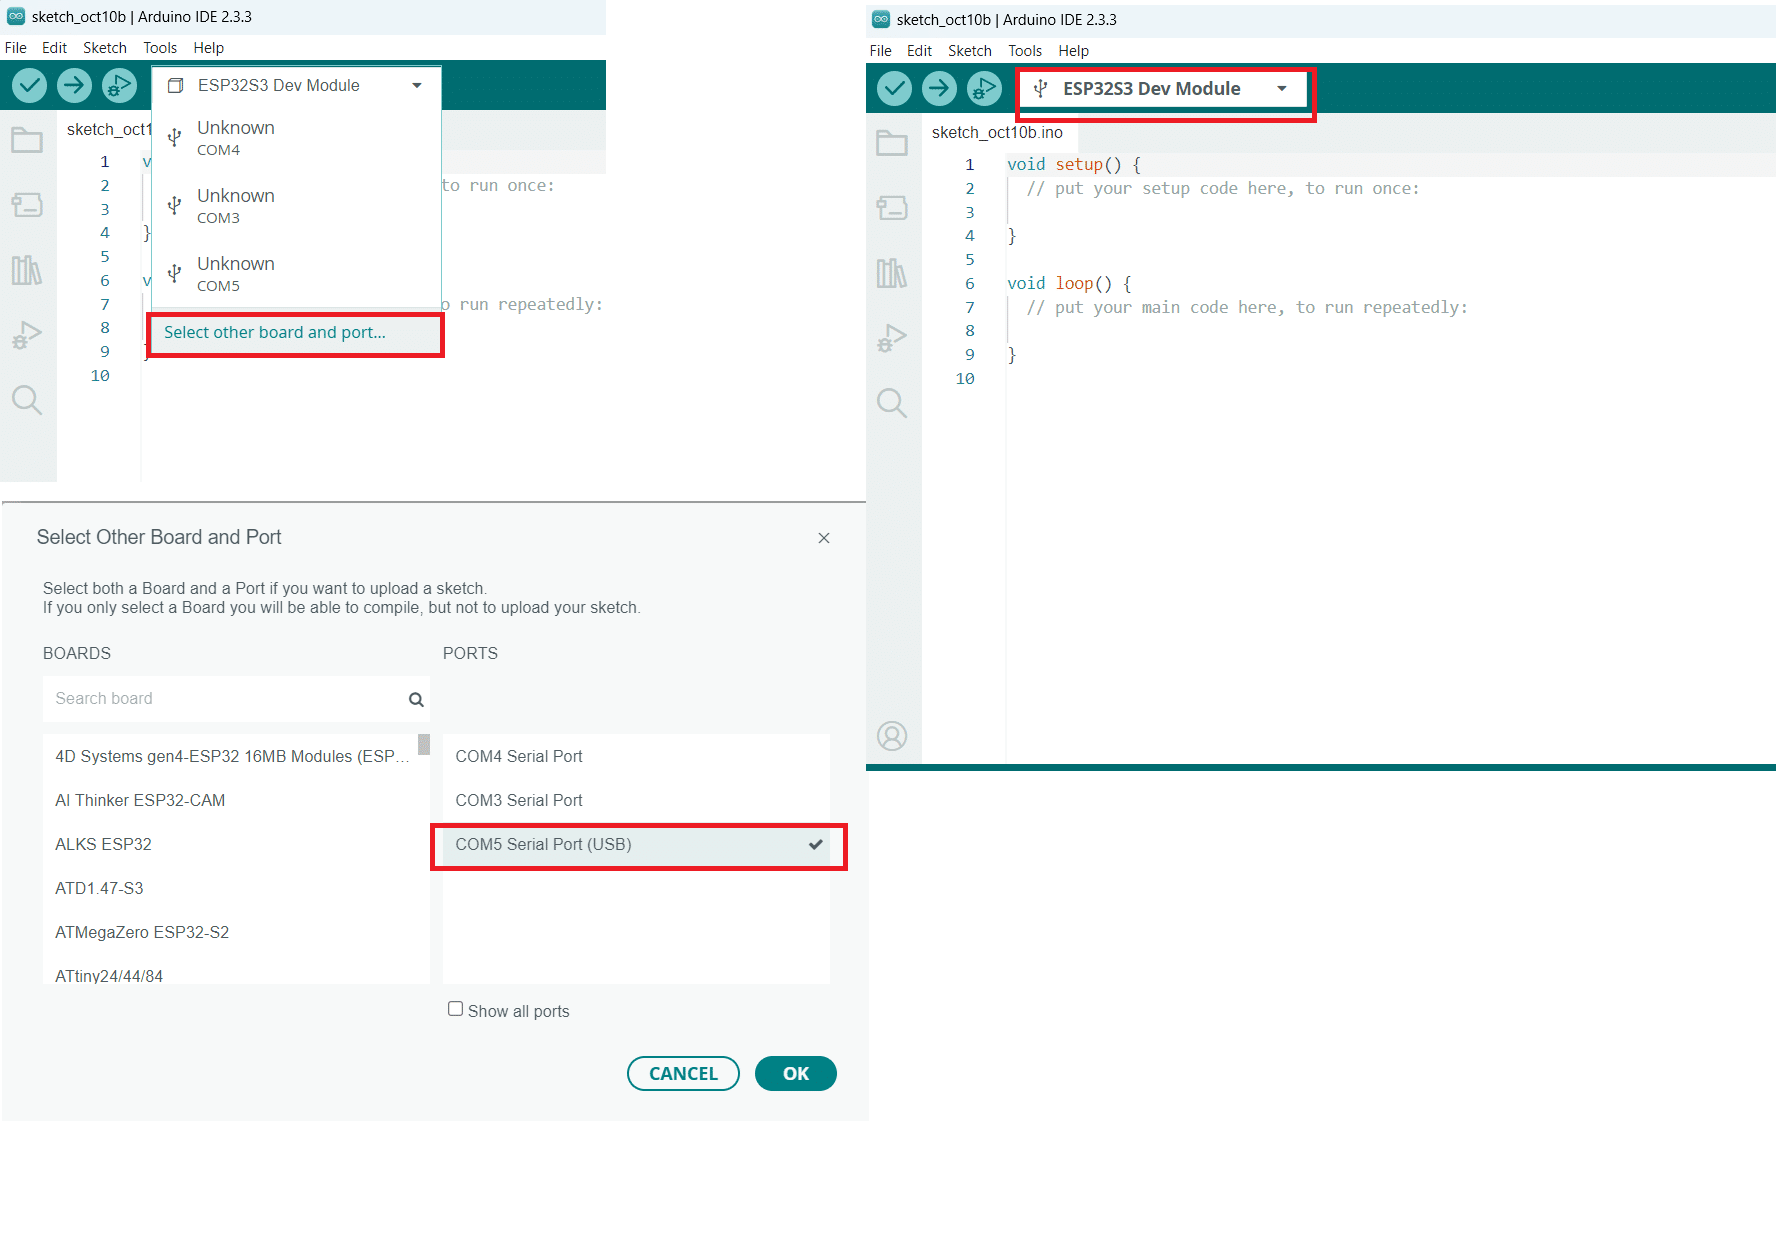Click void setup() line in right editor
Viewport: 1792px width, 1259px height.
(x=1073, y=164)
